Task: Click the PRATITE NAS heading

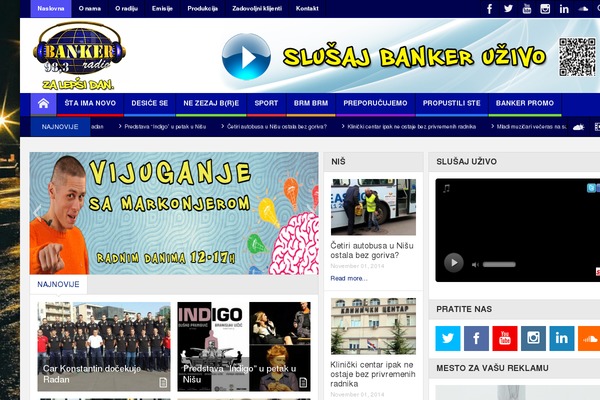Action: coord(464,309)
